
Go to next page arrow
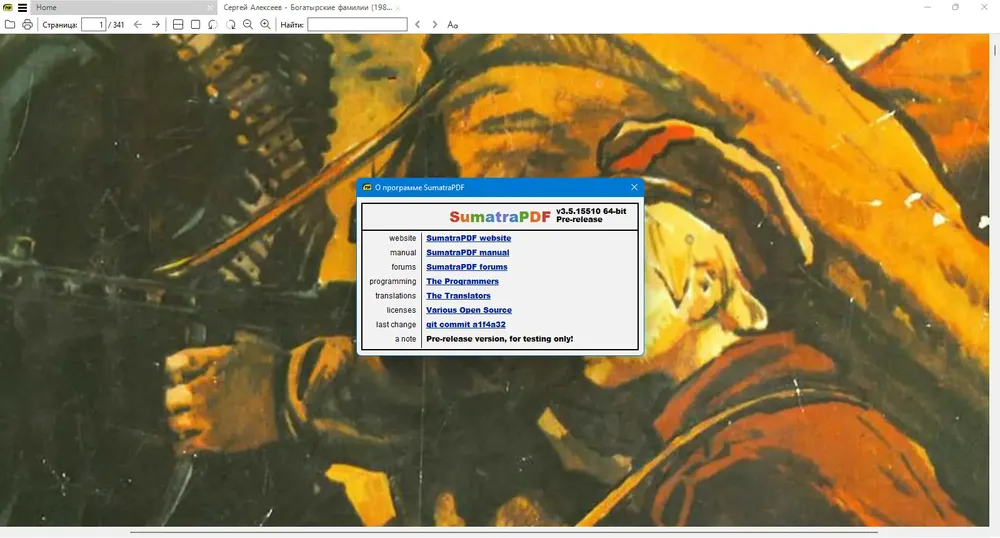click(156, 24)
